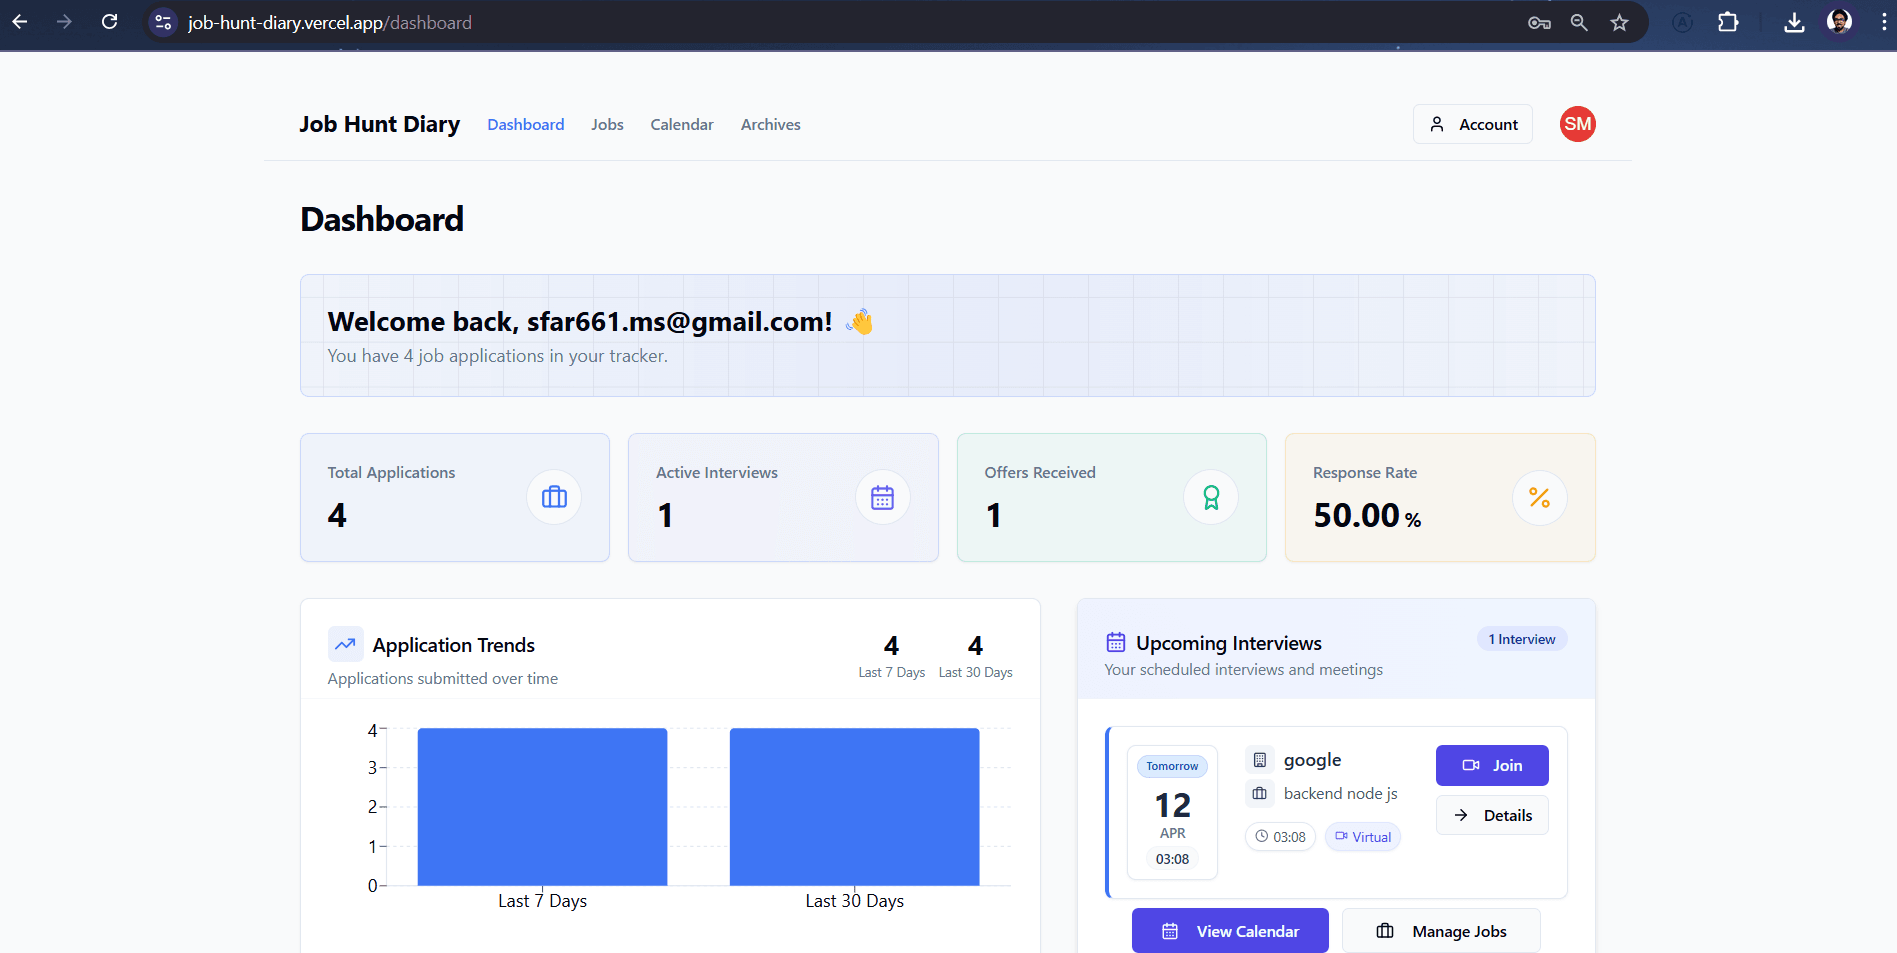Click the award ribbon icon in Offers Received
Screen dimensions: 1897x953
1211,497
